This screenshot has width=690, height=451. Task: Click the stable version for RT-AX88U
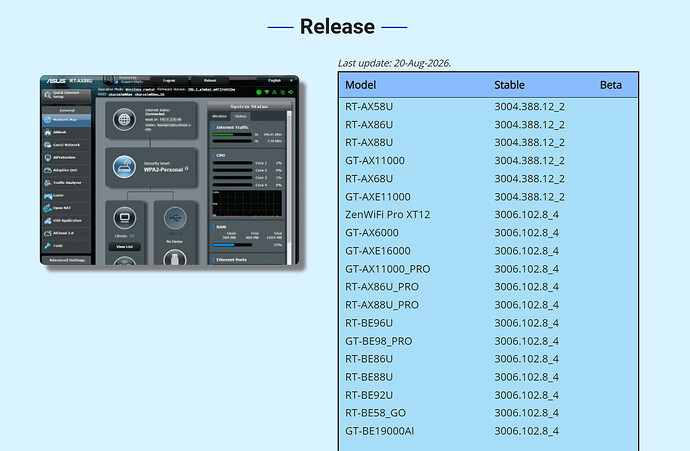click(529, 143)
